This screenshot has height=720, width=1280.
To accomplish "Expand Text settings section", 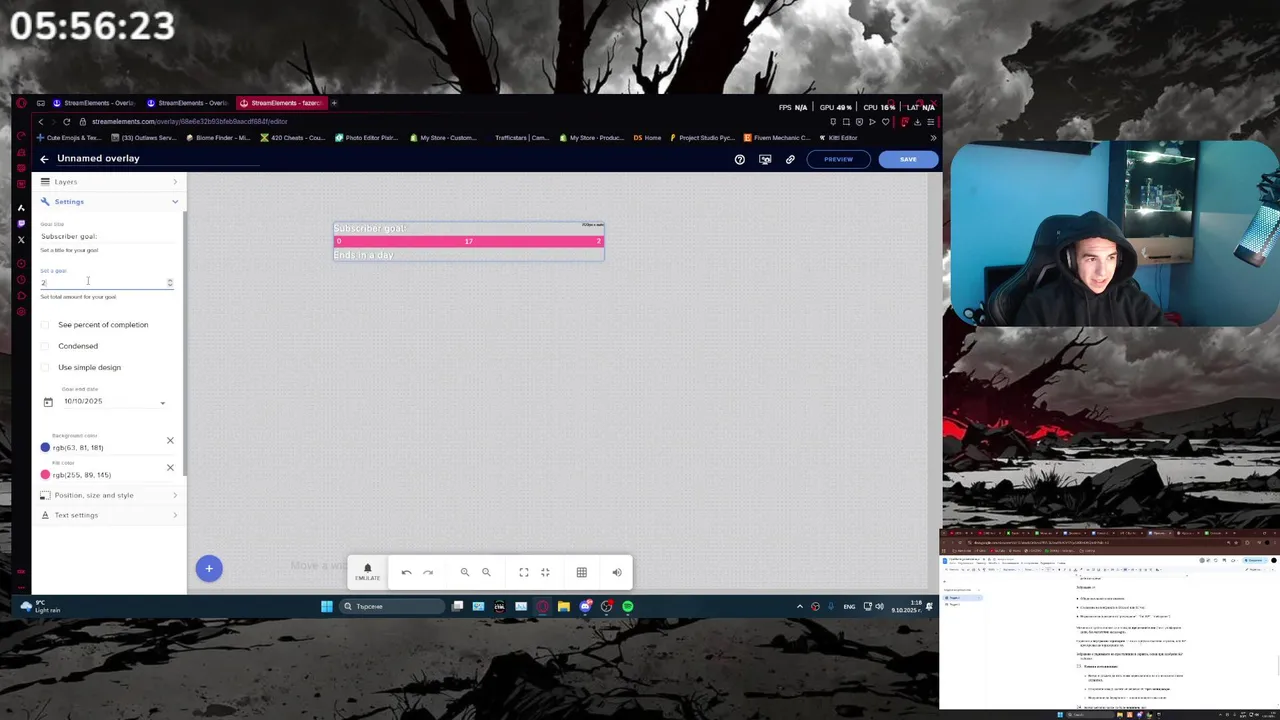I will (110, 515).
